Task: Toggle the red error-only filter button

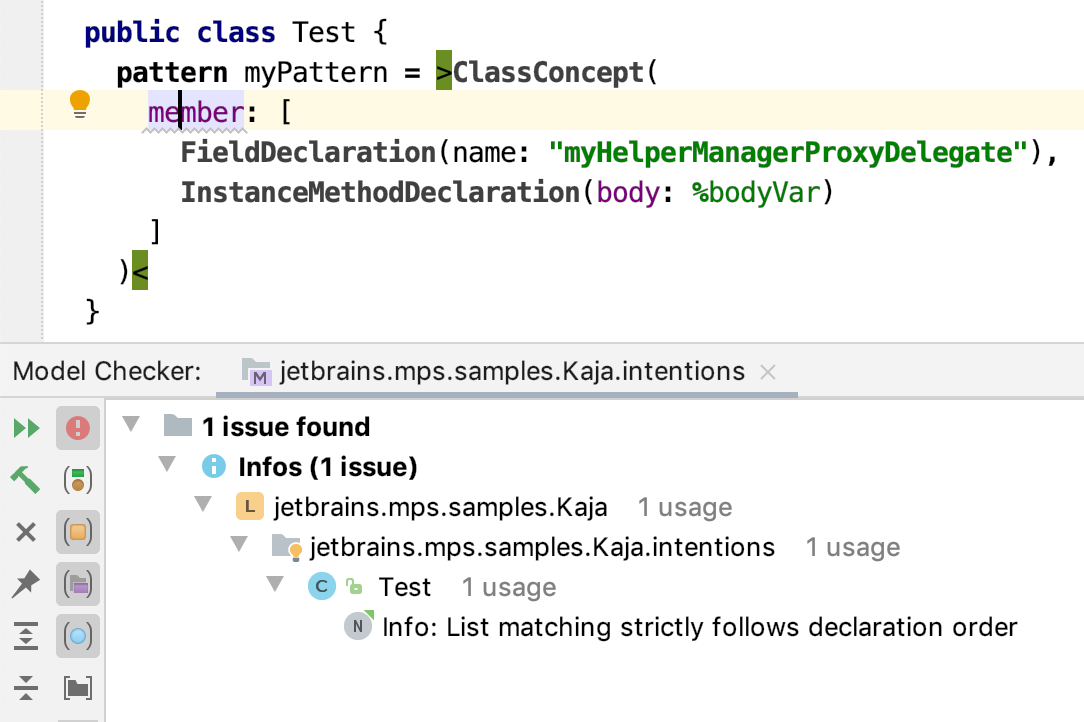Action: pyautogui.click(x=78, y=429)
